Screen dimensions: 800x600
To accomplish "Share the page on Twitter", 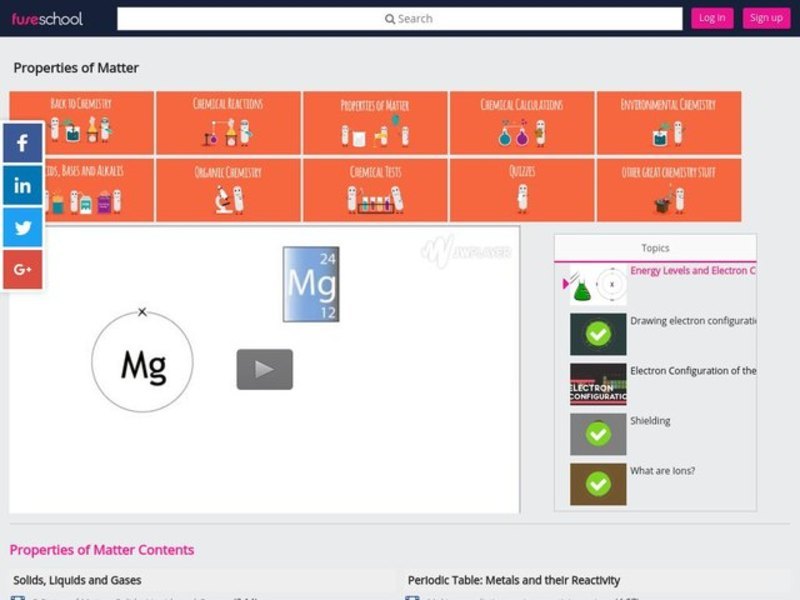I will pyautogui.click(x=22, y=227).
